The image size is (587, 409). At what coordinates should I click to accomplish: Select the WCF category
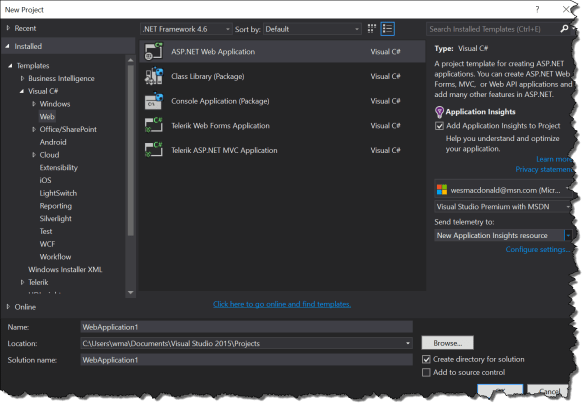pos(47,244)
